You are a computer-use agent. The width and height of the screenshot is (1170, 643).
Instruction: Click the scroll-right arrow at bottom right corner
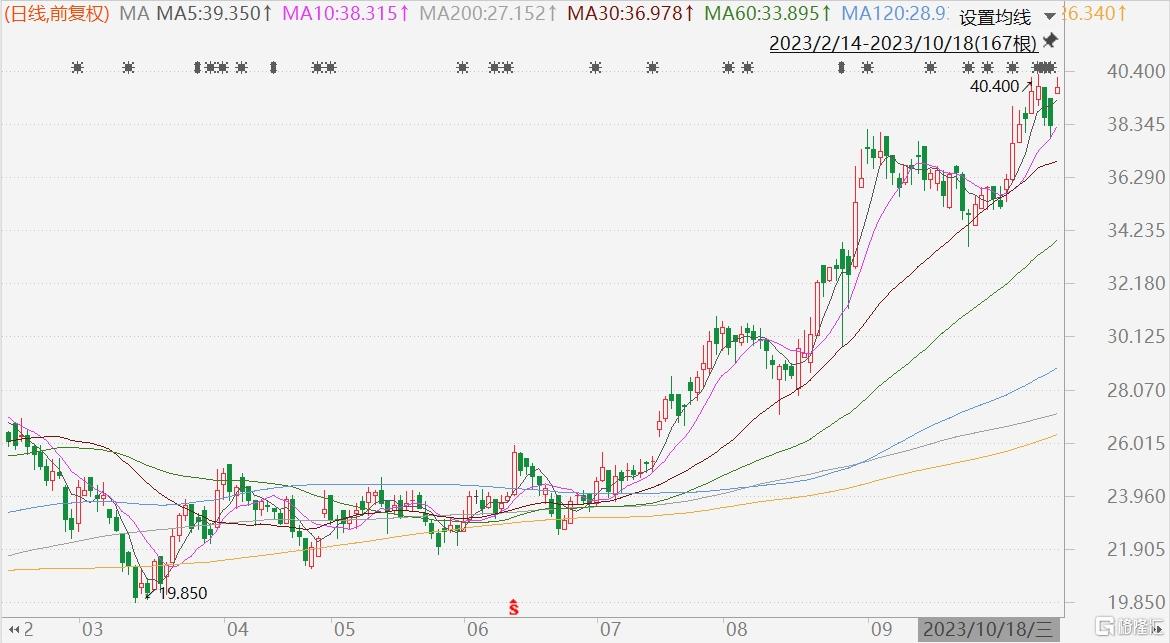pos(1157,631)
